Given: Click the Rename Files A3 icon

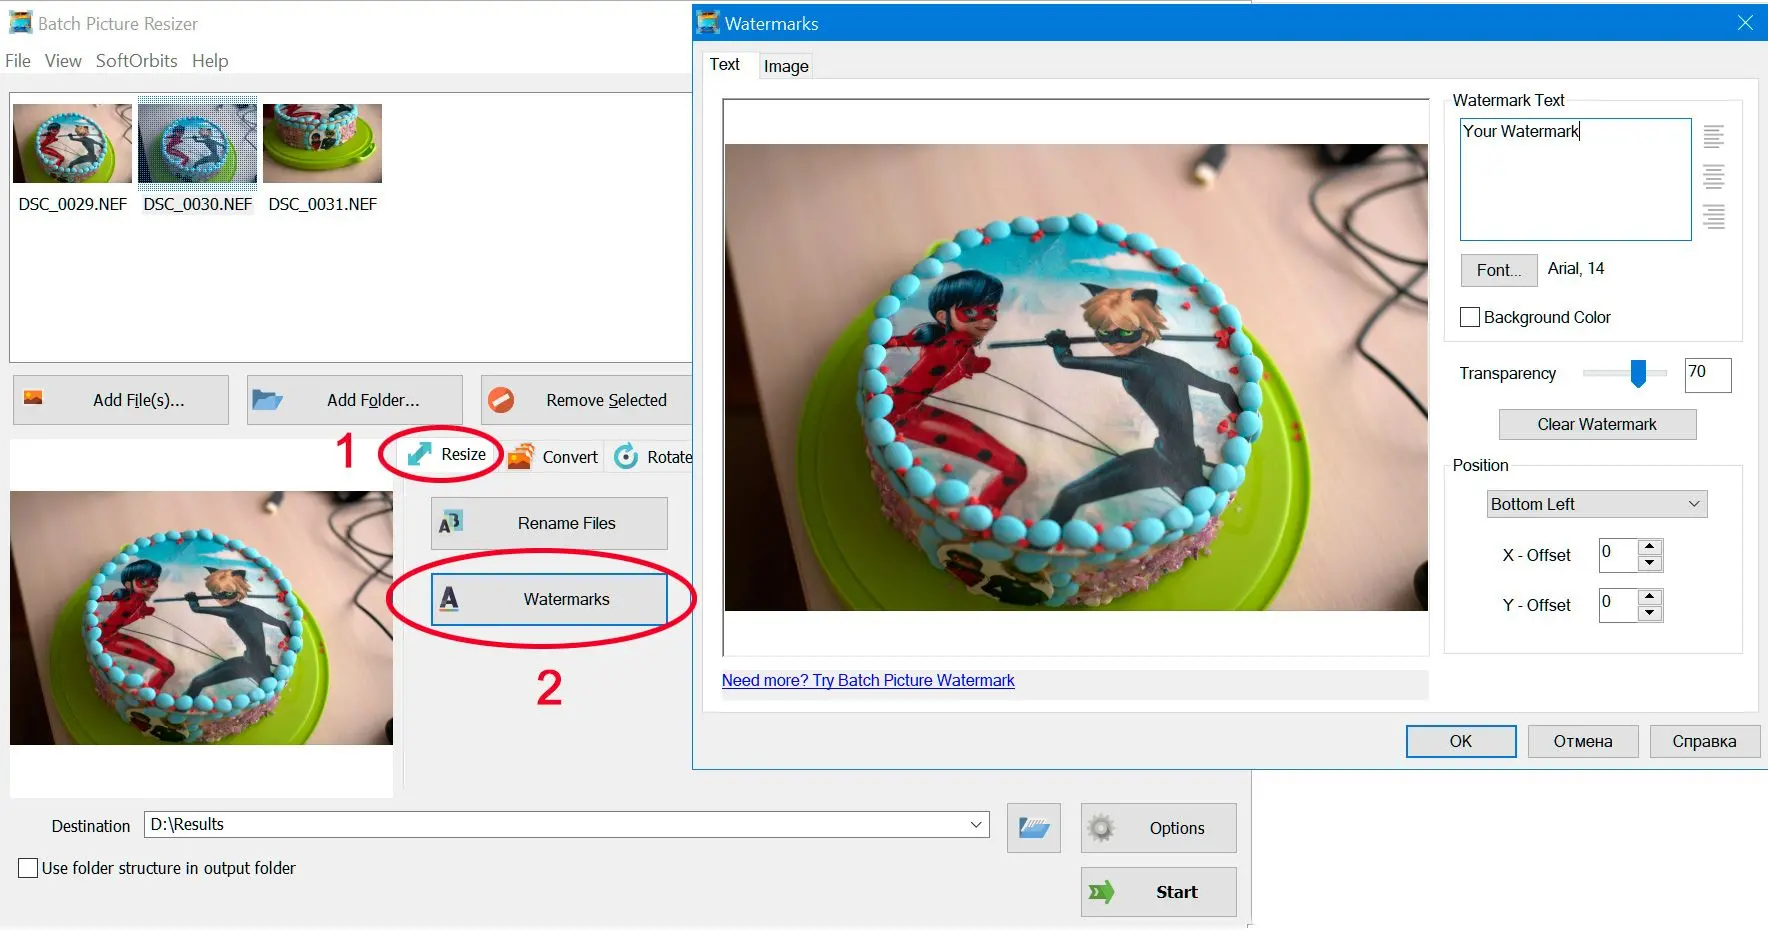Looking at the screenshot, I should [x=450, y=523].
